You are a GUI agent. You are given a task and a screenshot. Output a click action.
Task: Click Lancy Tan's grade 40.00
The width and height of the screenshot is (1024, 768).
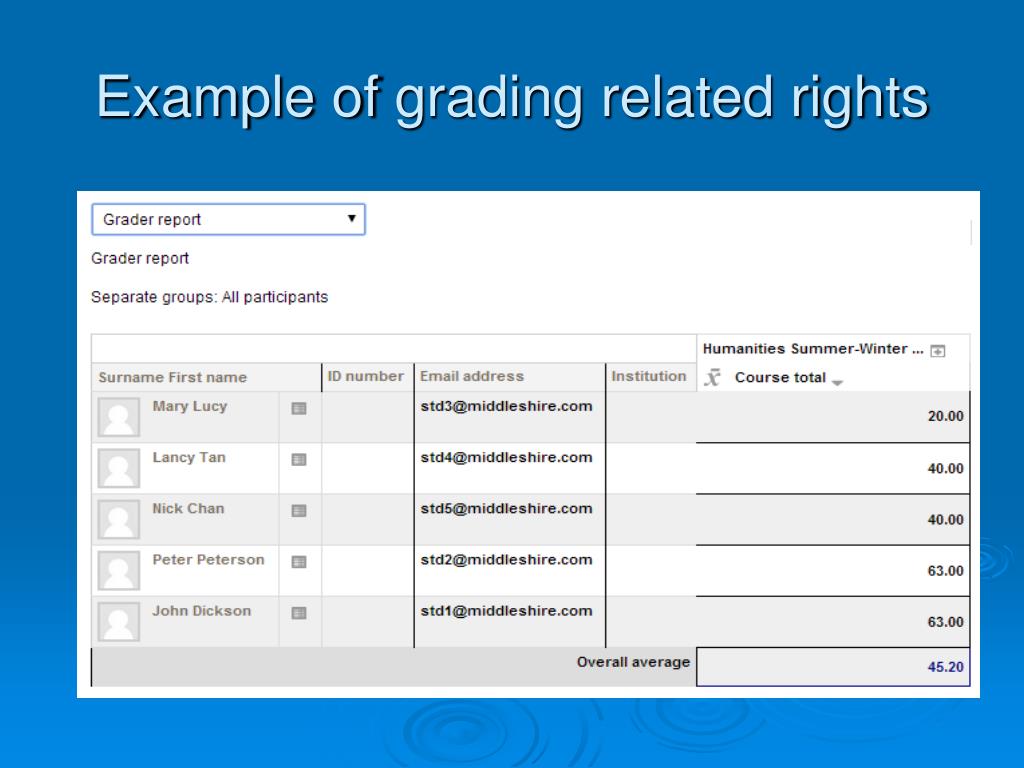coord(946,468)
